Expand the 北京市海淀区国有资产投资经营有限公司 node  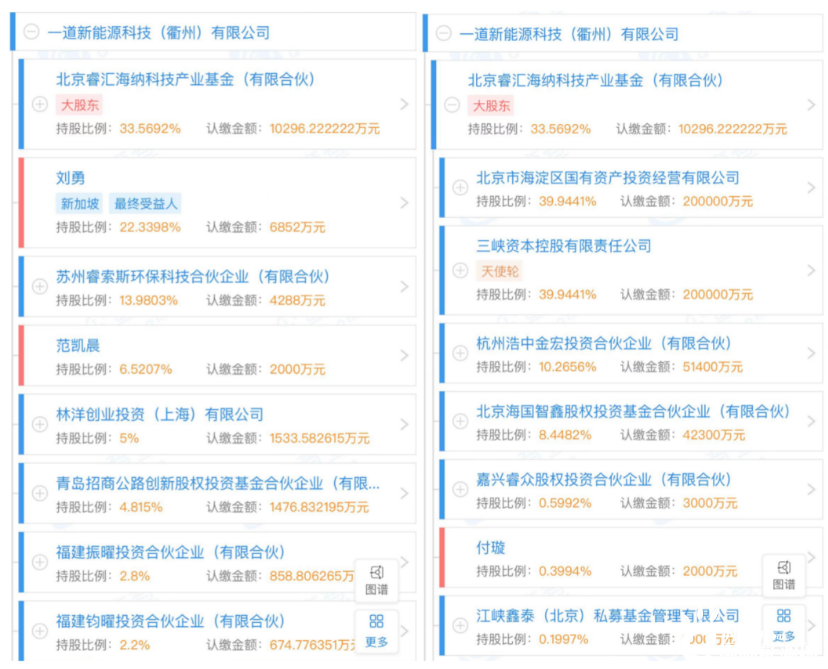point(460,187)
